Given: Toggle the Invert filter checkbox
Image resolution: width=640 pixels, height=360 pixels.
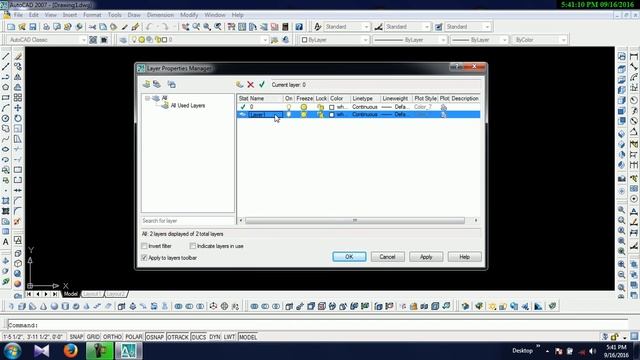Looking at the screenshot, I should pyautogui.click(x=144, y=246).
